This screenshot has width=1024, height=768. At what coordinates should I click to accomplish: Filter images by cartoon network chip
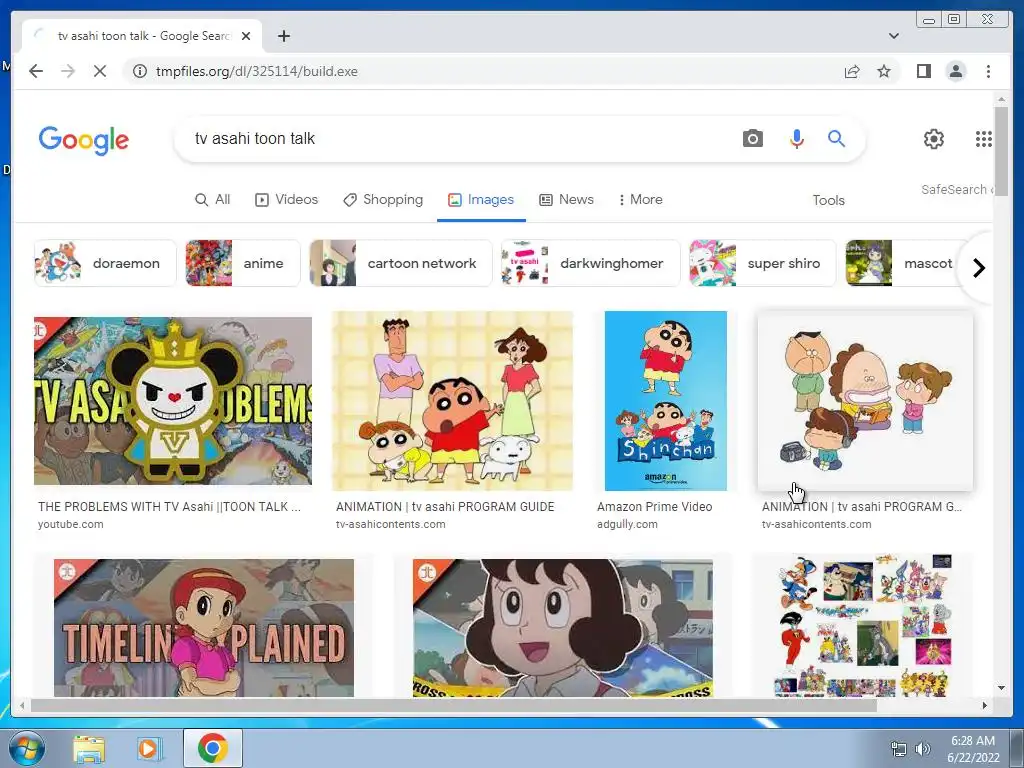click(400, 263)
